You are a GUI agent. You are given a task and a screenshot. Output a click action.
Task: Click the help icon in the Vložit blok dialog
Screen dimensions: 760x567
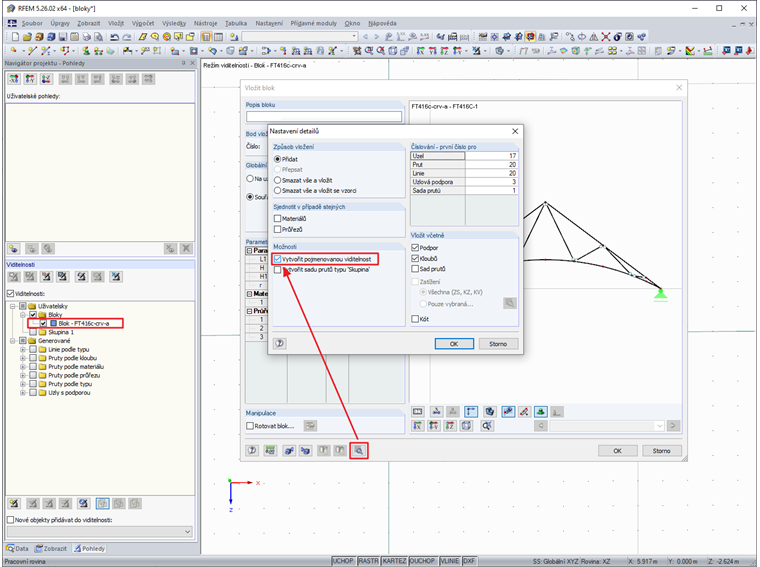pos(252,450)
